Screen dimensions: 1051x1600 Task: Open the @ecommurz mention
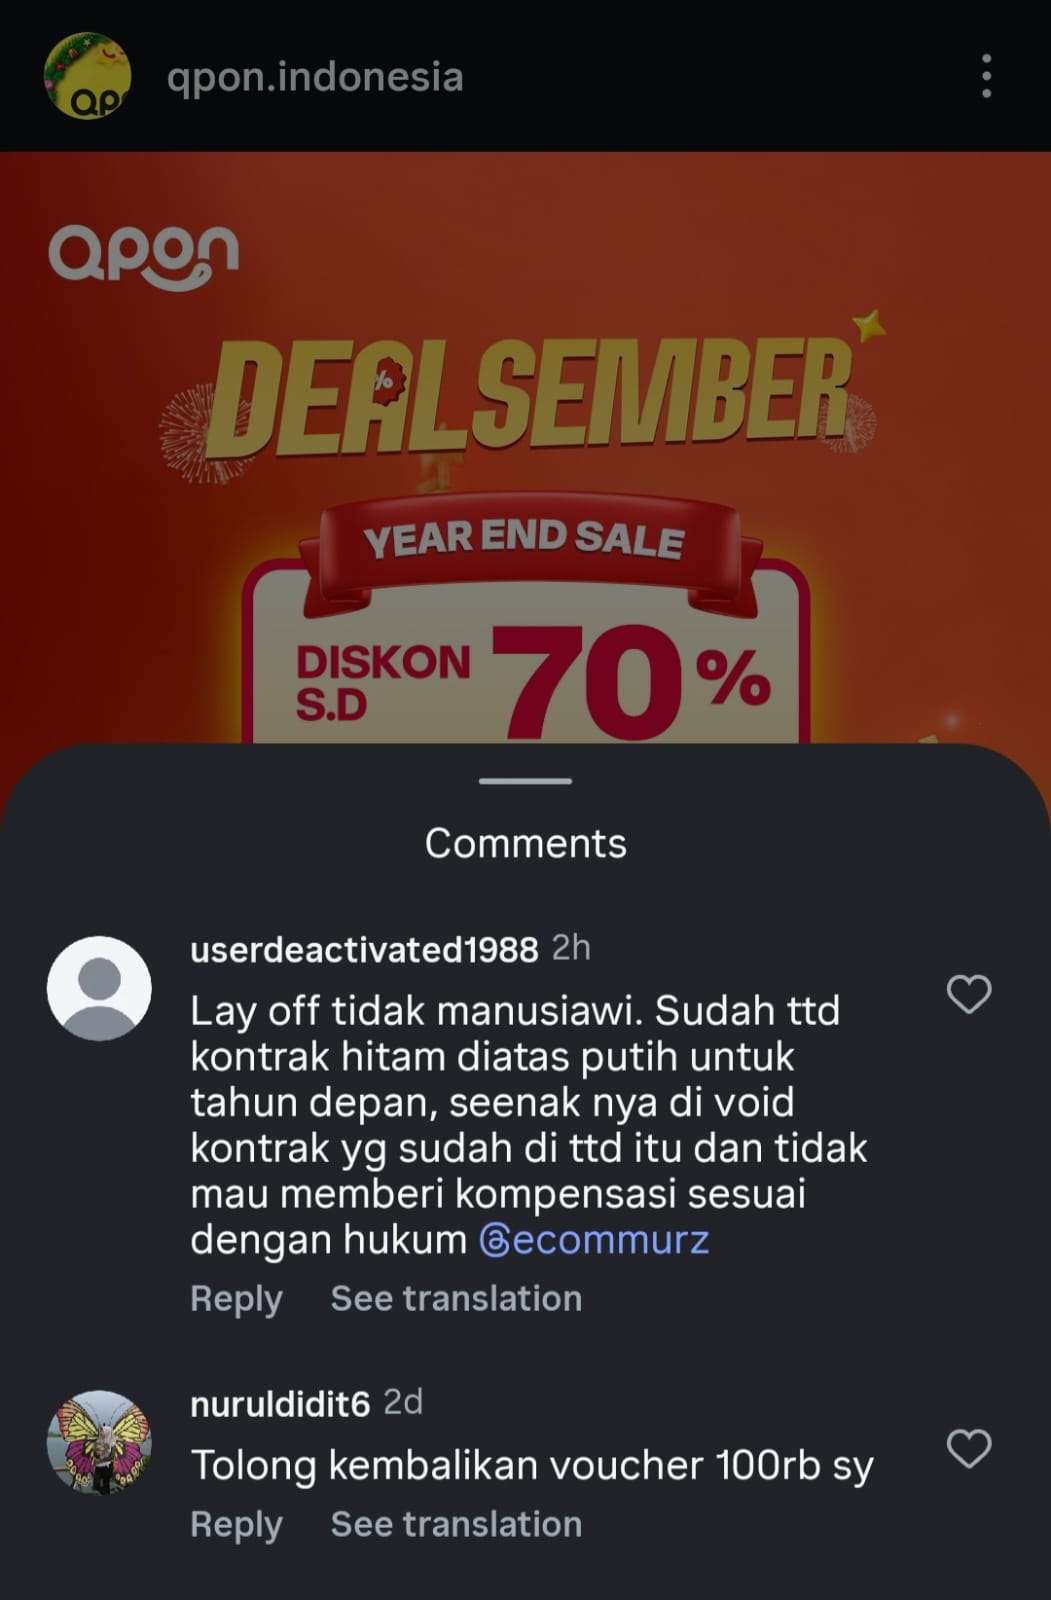(x=594, y=1240)
